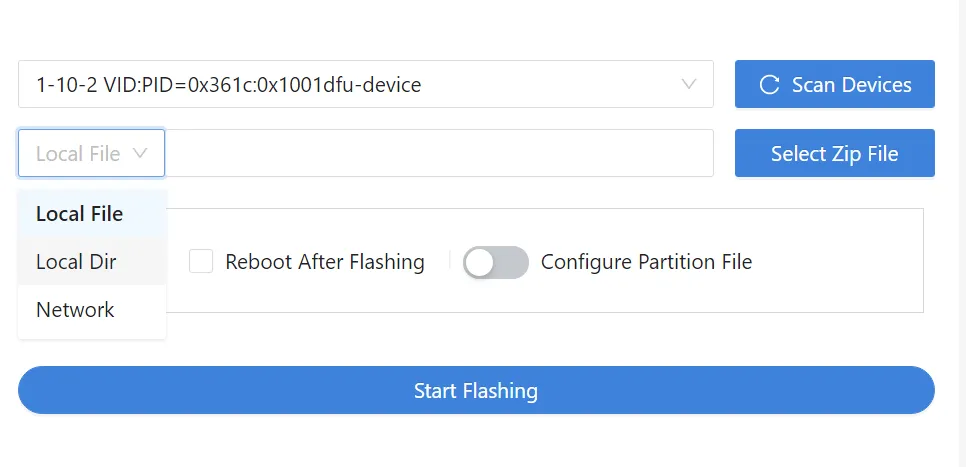Click the Reboot After Flashing label text
This screenshot has width=966, height=467.
coord(325,262)
